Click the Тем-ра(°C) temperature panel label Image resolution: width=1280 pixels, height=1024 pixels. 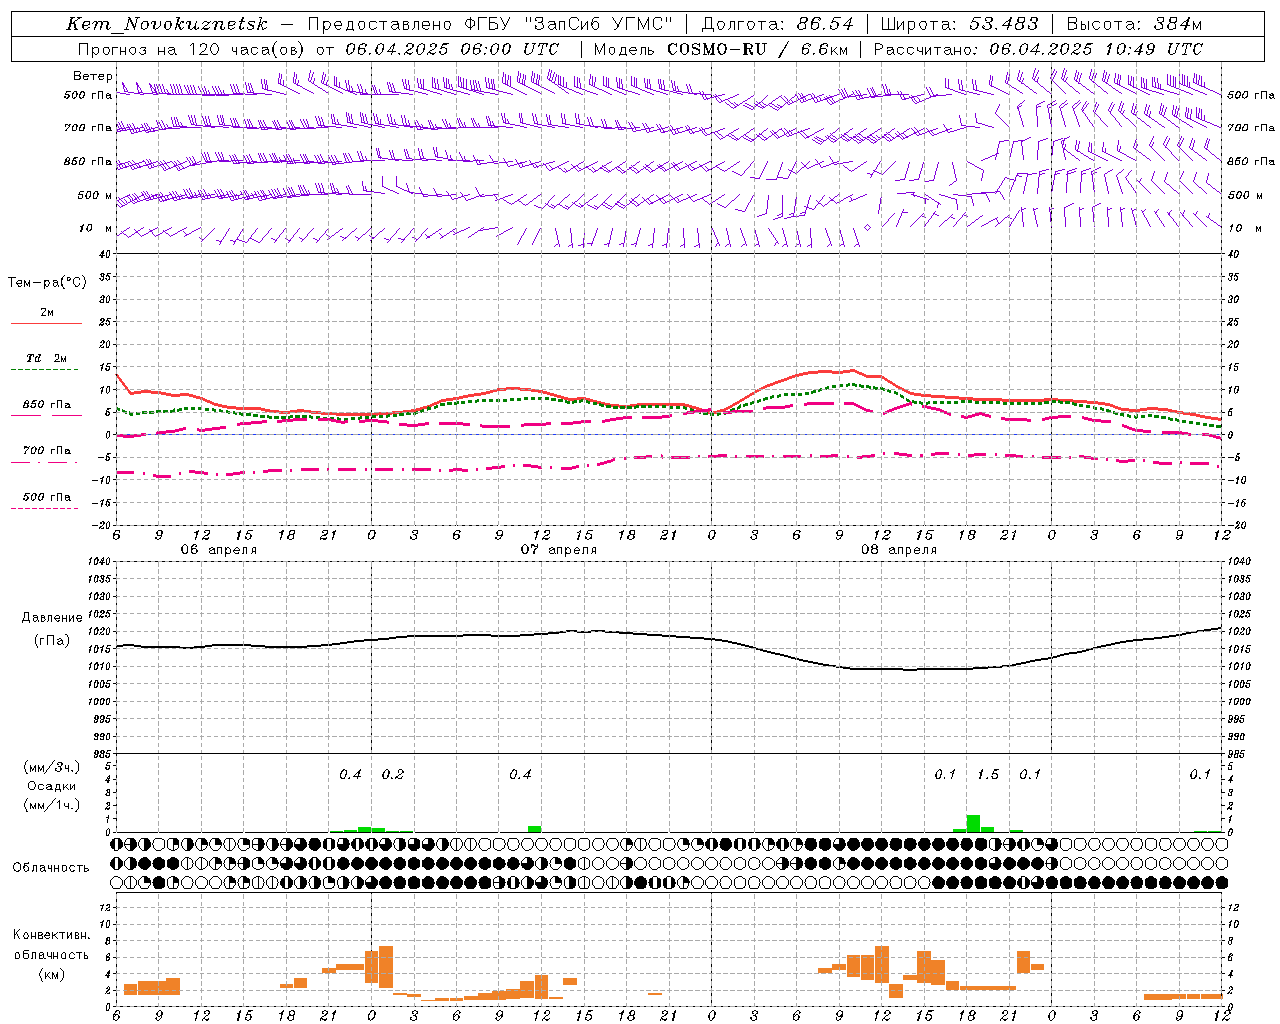click(47, 283)
